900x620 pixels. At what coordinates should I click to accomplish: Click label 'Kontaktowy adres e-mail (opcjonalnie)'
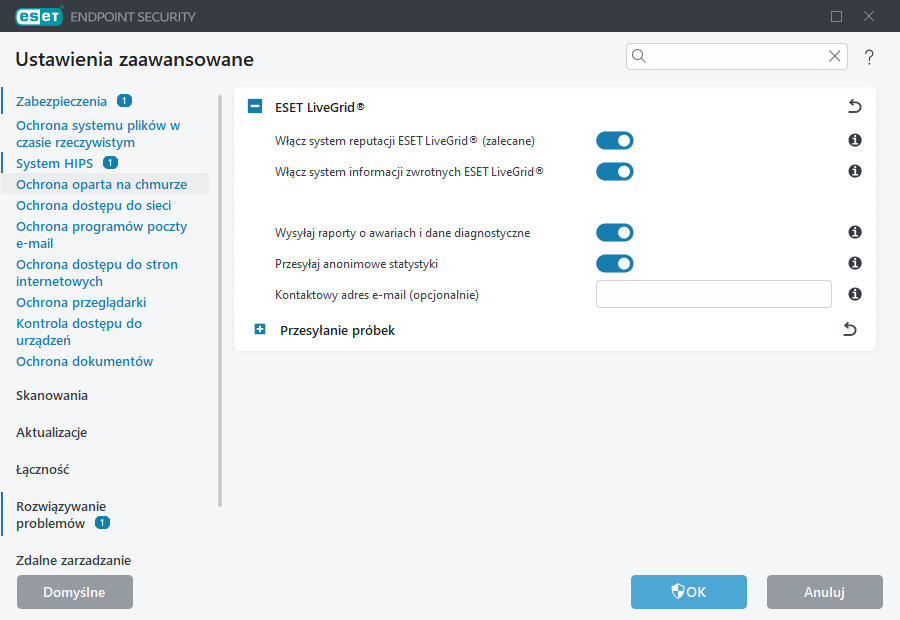tap(377, 295)
